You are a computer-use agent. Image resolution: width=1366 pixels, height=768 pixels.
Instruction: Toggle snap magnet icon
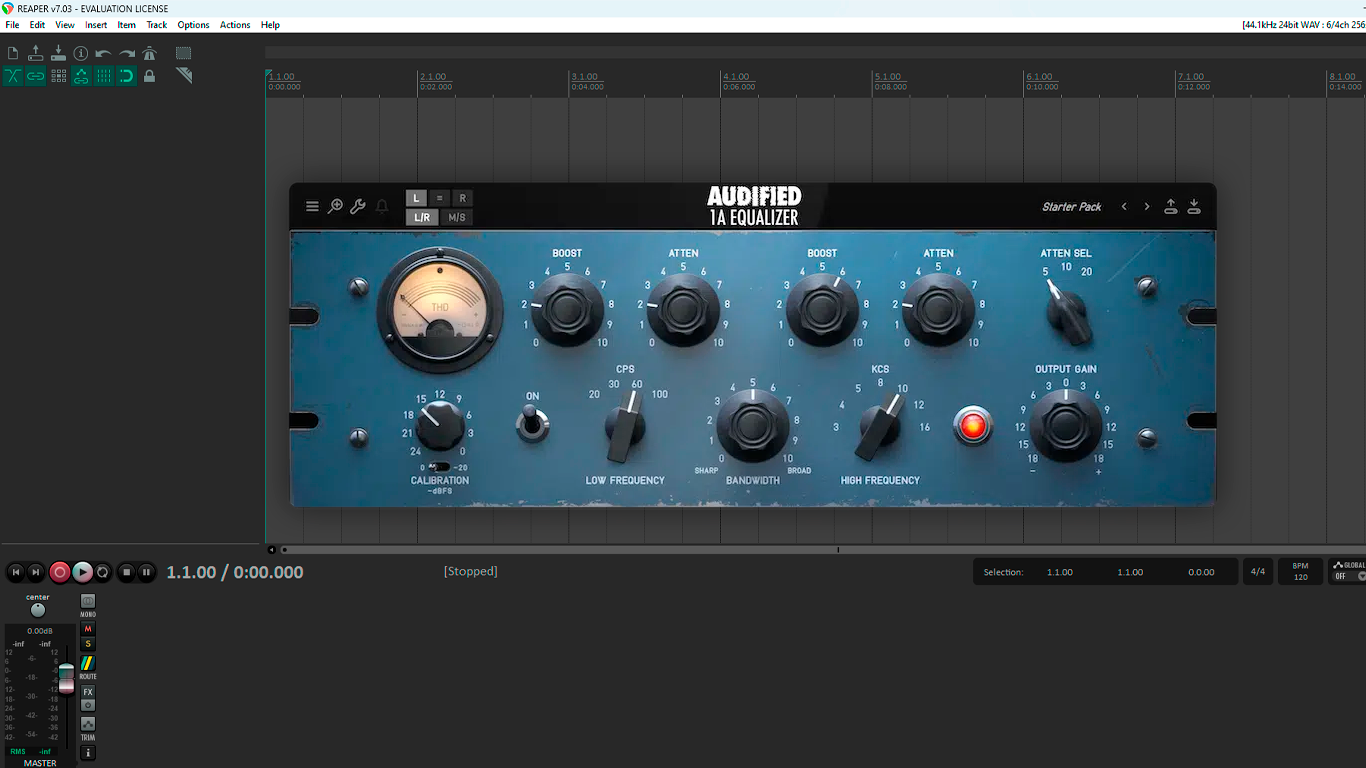point(127,76)
